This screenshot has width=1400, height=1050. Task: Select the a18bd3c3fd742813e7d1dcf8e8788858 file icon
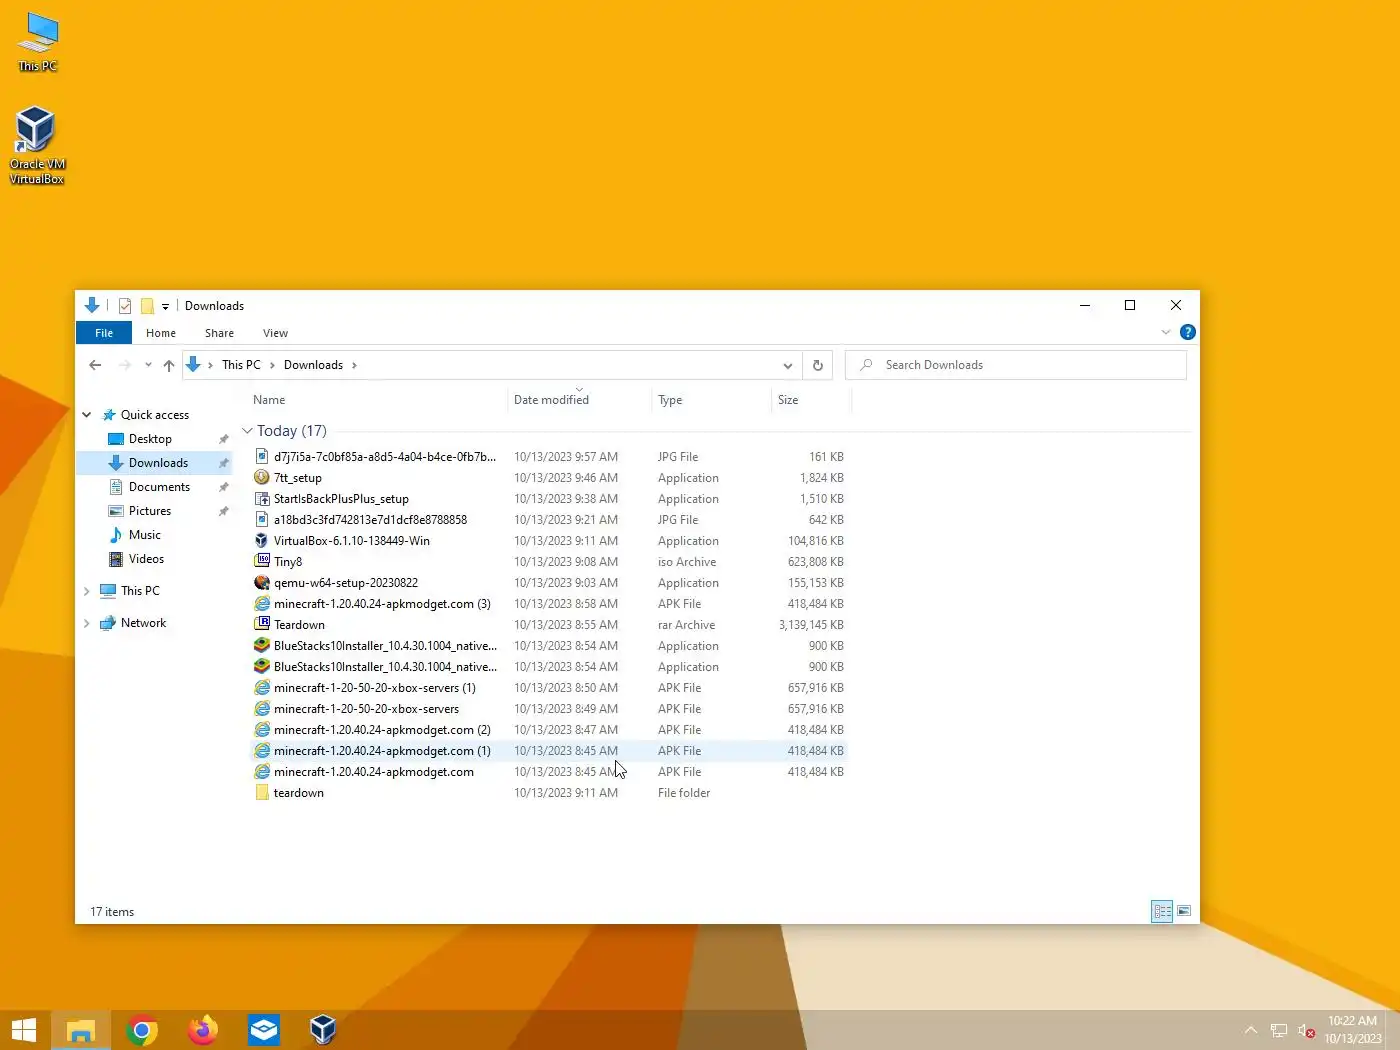(x=262, y=520)
